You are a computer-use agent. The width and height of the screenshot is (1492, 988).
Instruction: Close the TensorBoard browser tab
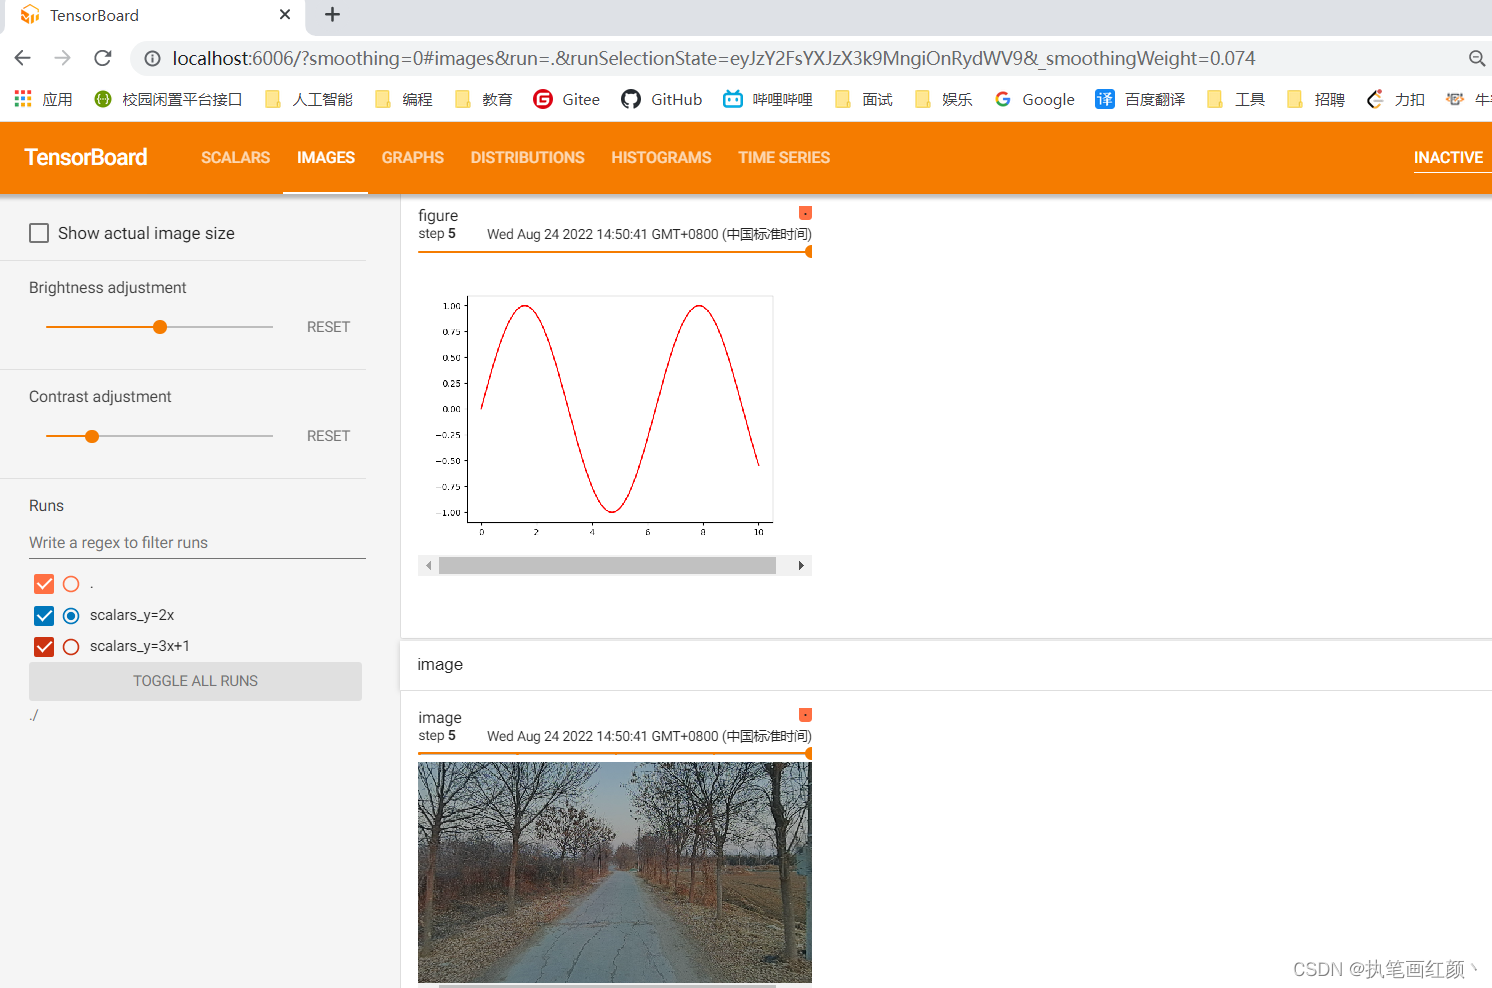pos(285,15)
